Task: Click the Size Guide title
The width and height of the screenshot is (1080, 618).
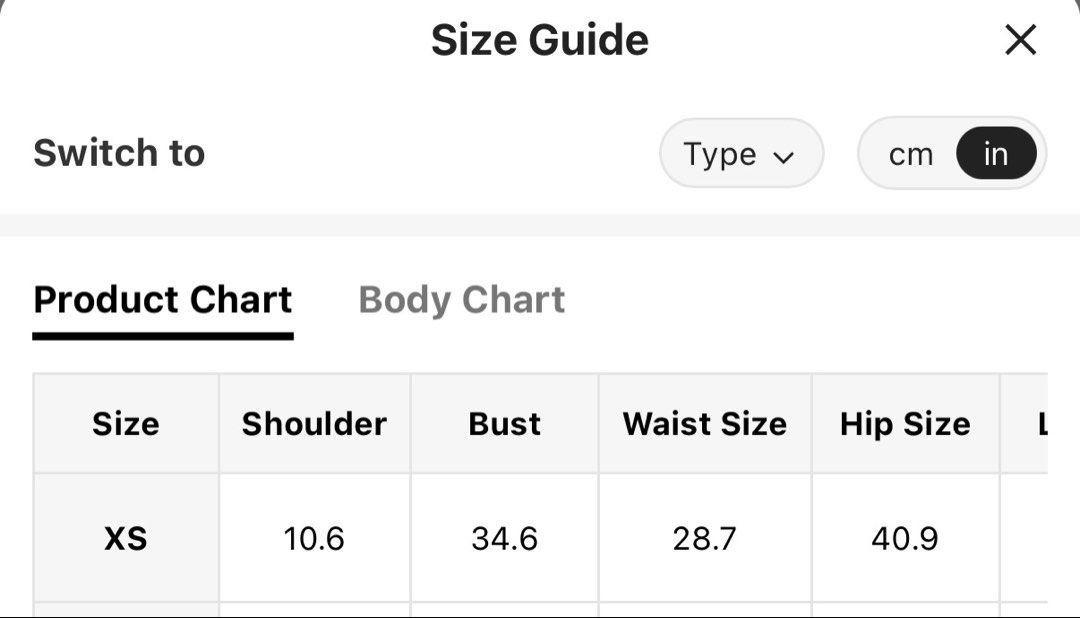Action: pyautogui.click(x=540, y=39)
